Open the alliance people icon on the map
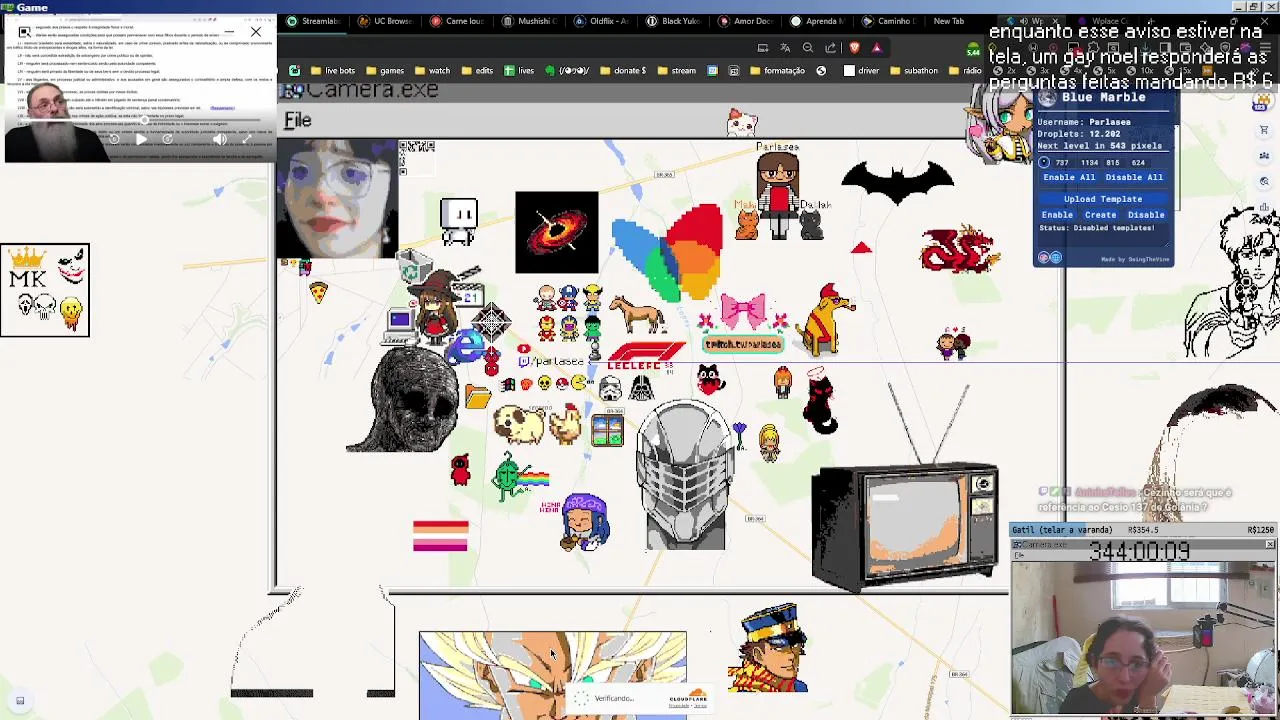The width and height of the screenshot is (1280, 720). click(1264, 155)
